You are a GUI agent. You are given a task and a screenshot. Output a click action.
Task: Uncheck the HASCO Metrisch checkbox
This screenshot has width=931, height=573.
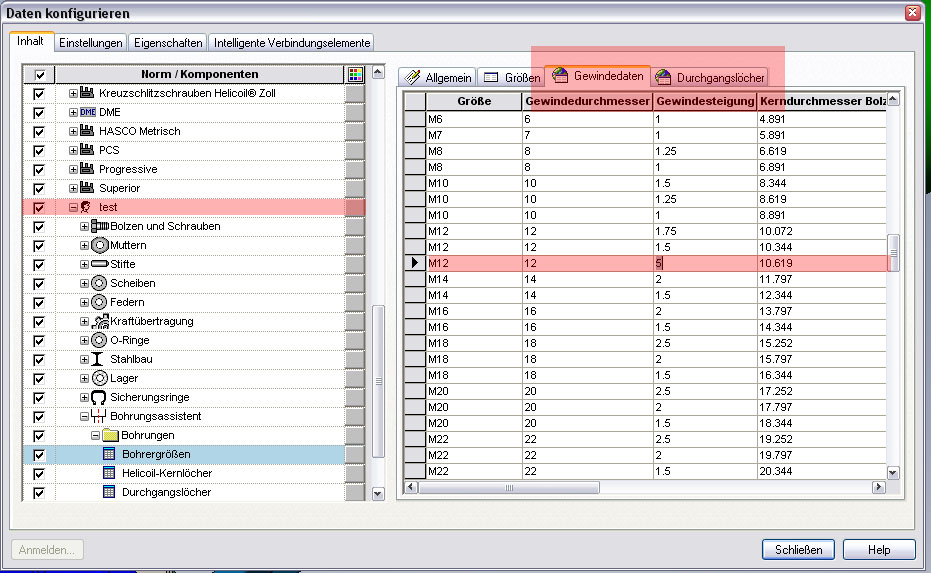39,131
